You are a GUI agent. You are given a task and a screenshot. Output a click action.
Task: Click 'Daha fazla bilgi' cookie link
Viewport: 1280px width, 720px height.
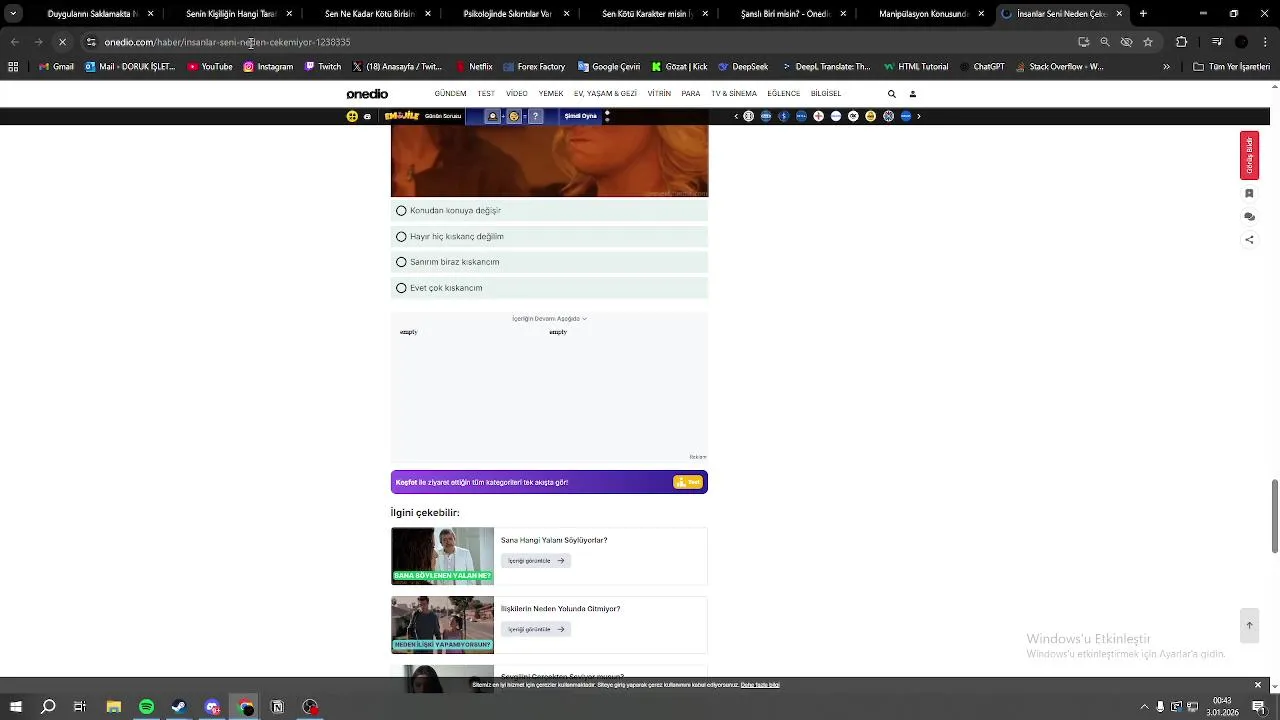click(x=760, y=685)
